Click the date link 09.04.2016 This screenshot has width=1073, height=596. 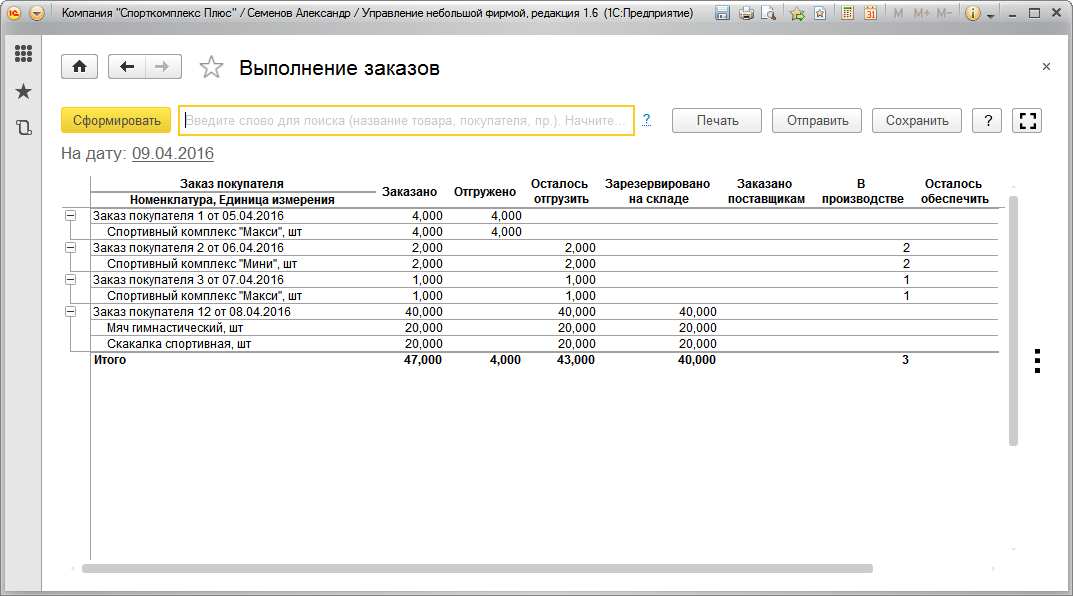[173, 154]
